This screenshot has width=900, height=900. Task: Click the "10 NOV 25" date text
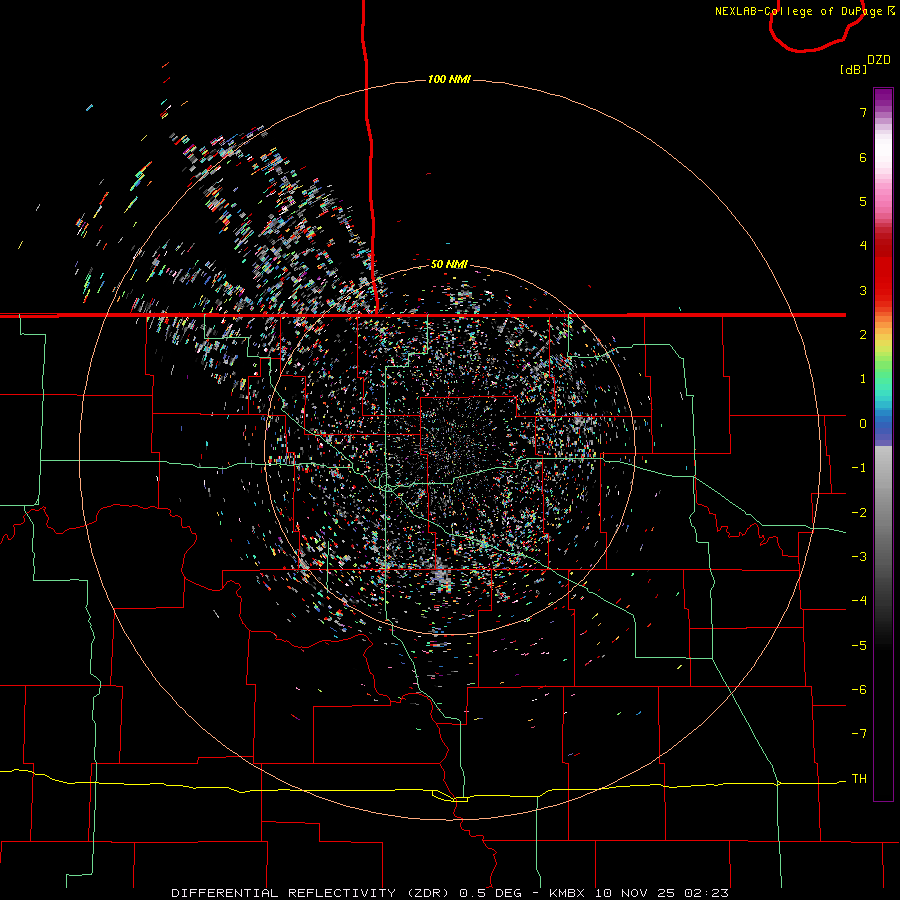(635, 893)
